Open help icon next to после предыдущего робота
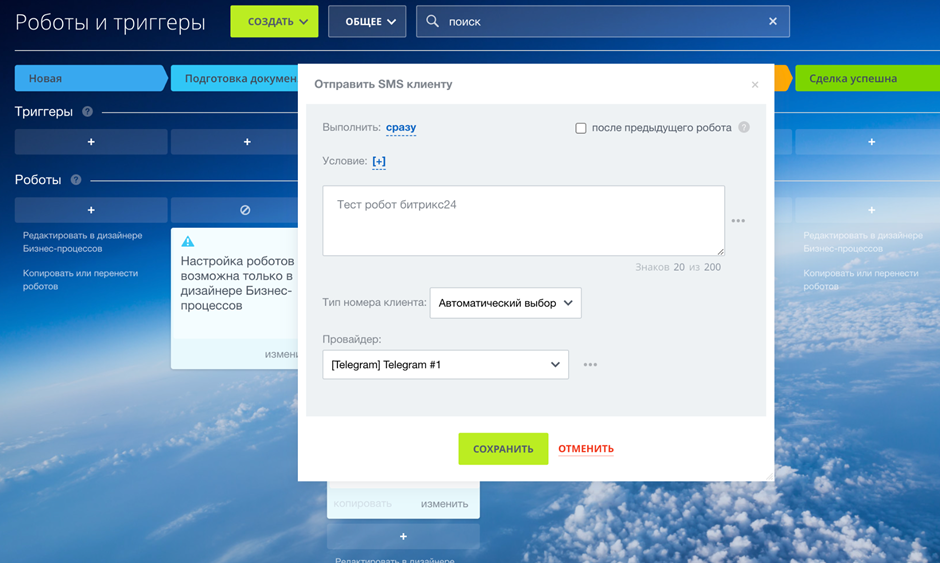940x563 pixels. coord(744,127)
